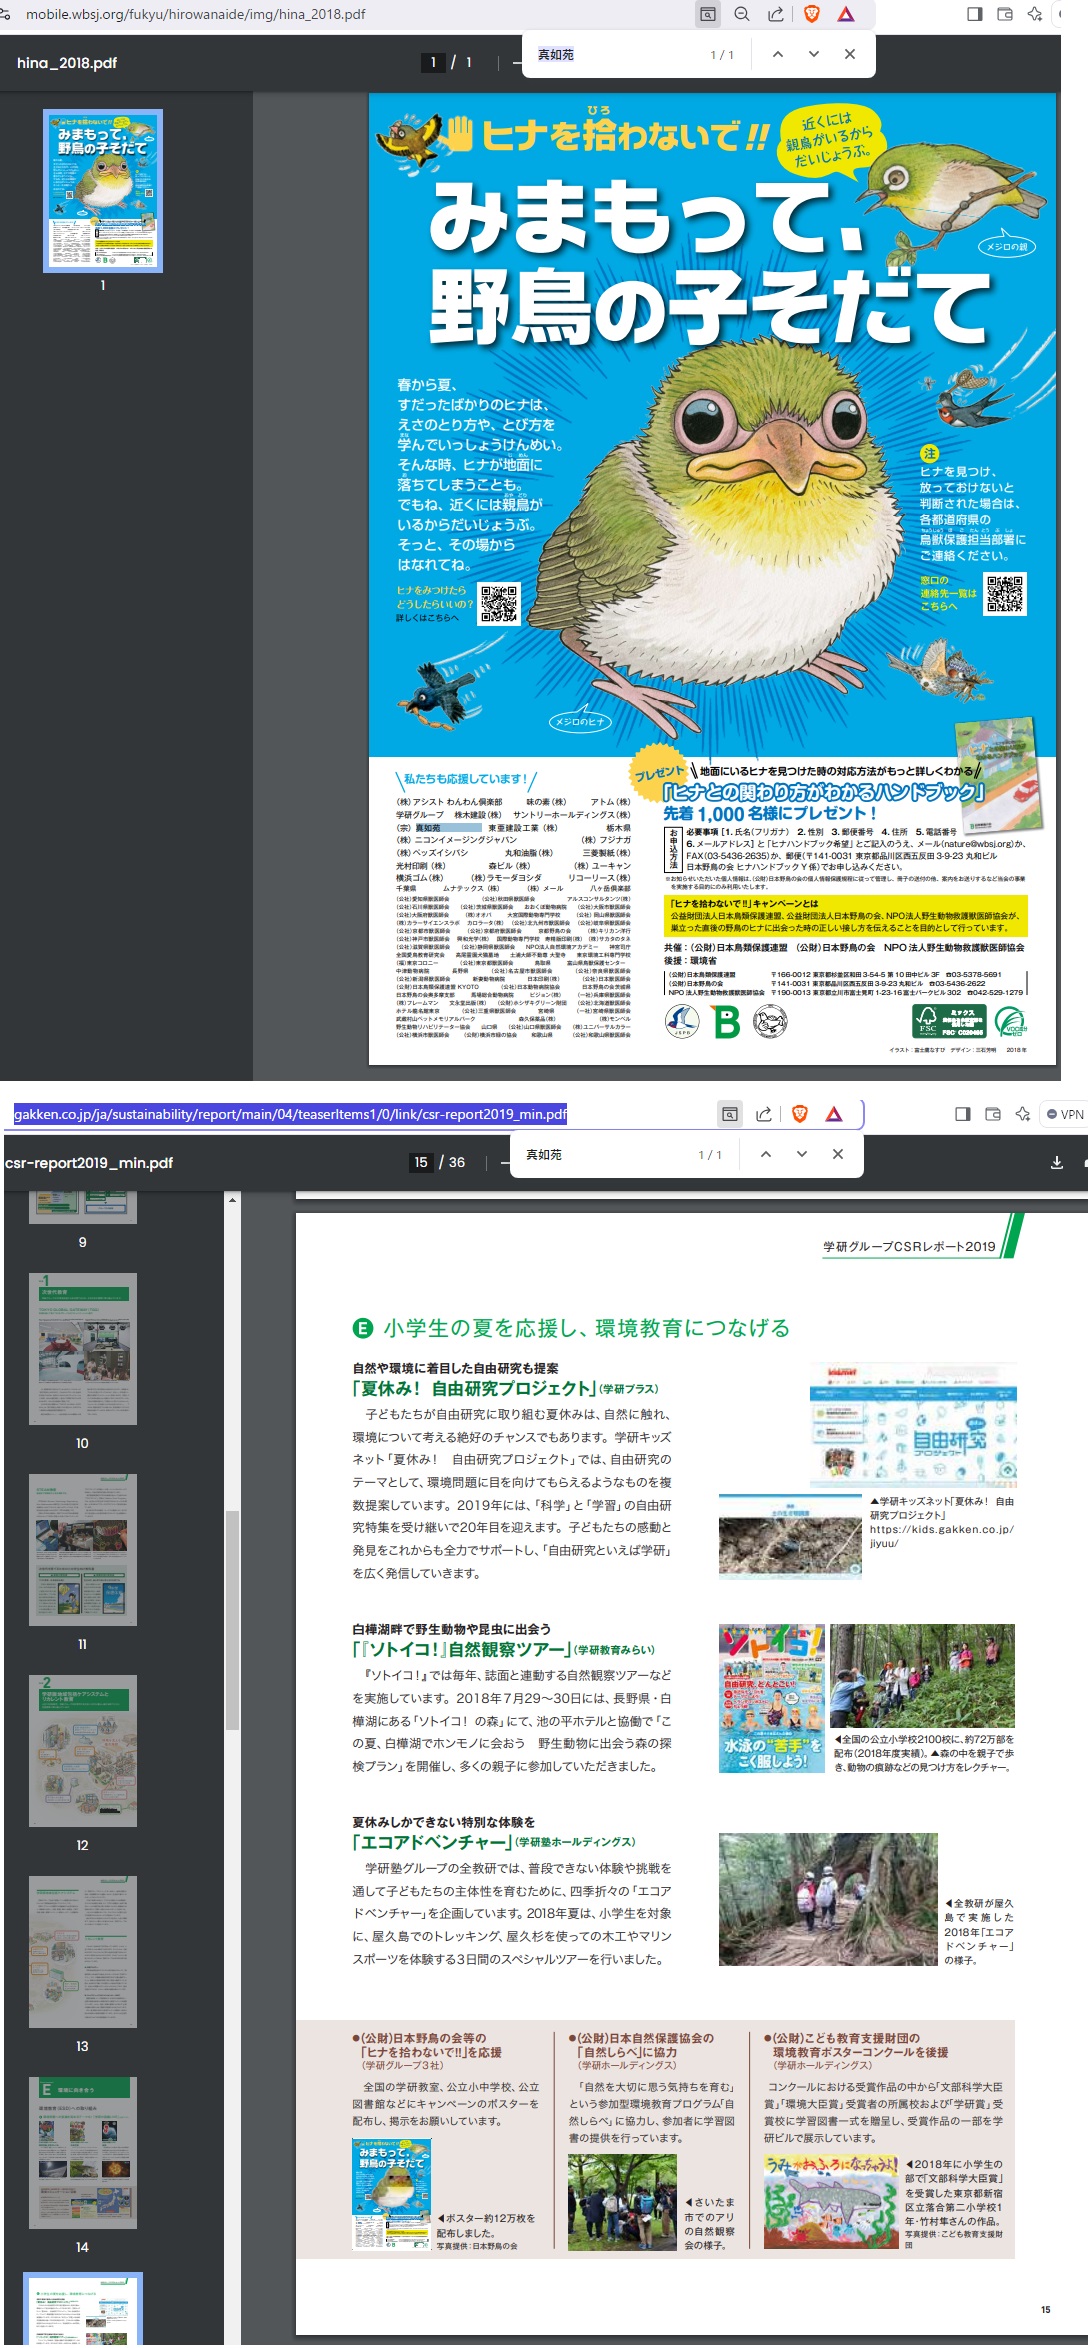
Task: Close the find bar in csr-report window
Action: tap(838, 1154)
